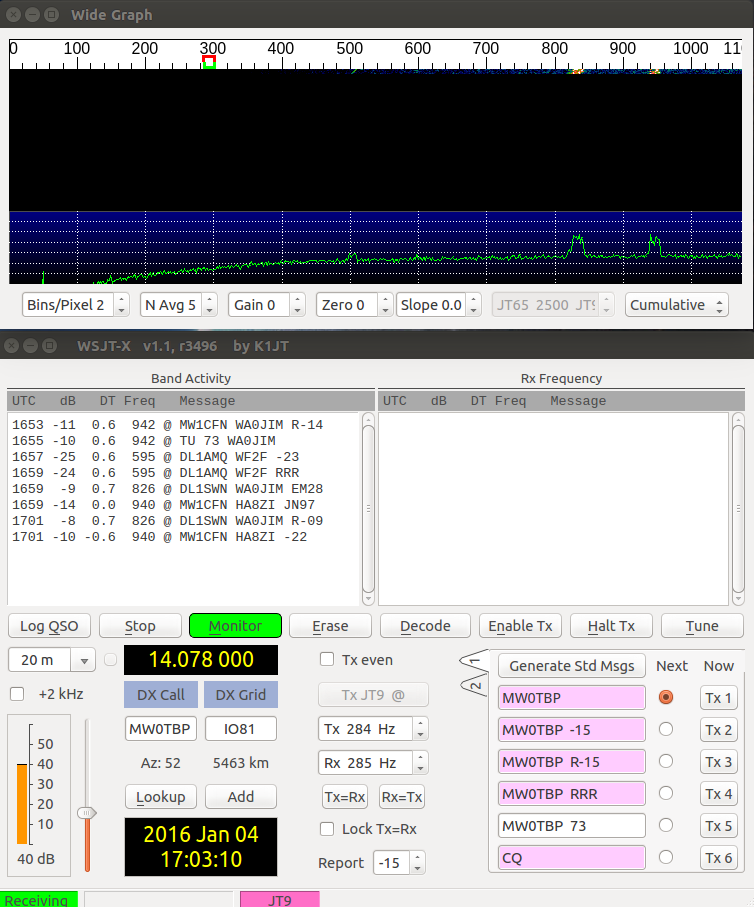
Task: Click the audio level slider handle
Action: (x=87, y=813)
